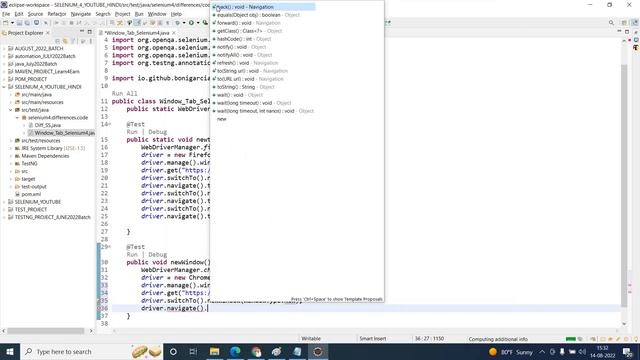Screen dimensions: 640x360
Task: Open the New wizard dropdown arrow
Action: pos(12,23)
